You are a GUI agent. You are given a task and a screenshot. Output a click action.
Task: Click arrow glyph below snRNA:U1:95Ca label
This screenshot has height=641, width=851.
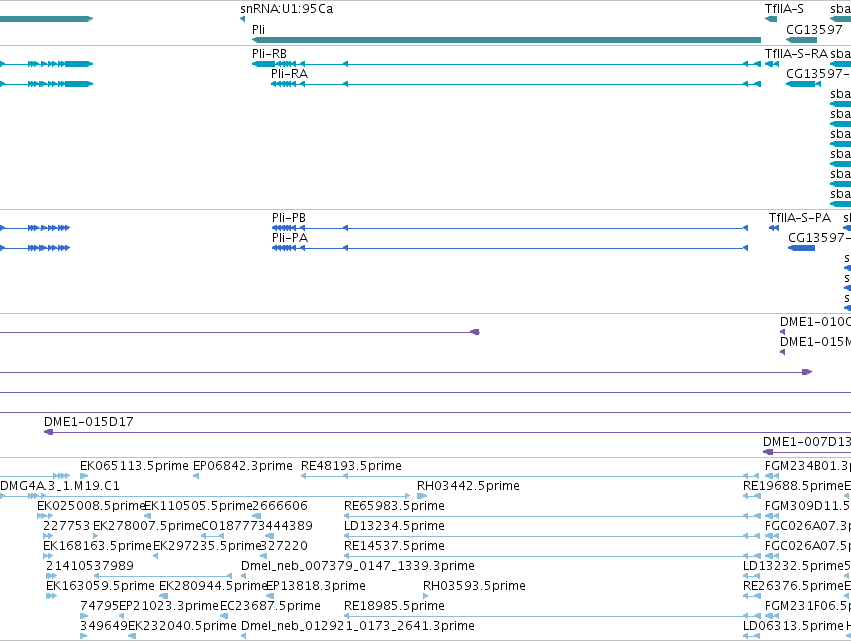pyautogui.click(x=243, y=20)
